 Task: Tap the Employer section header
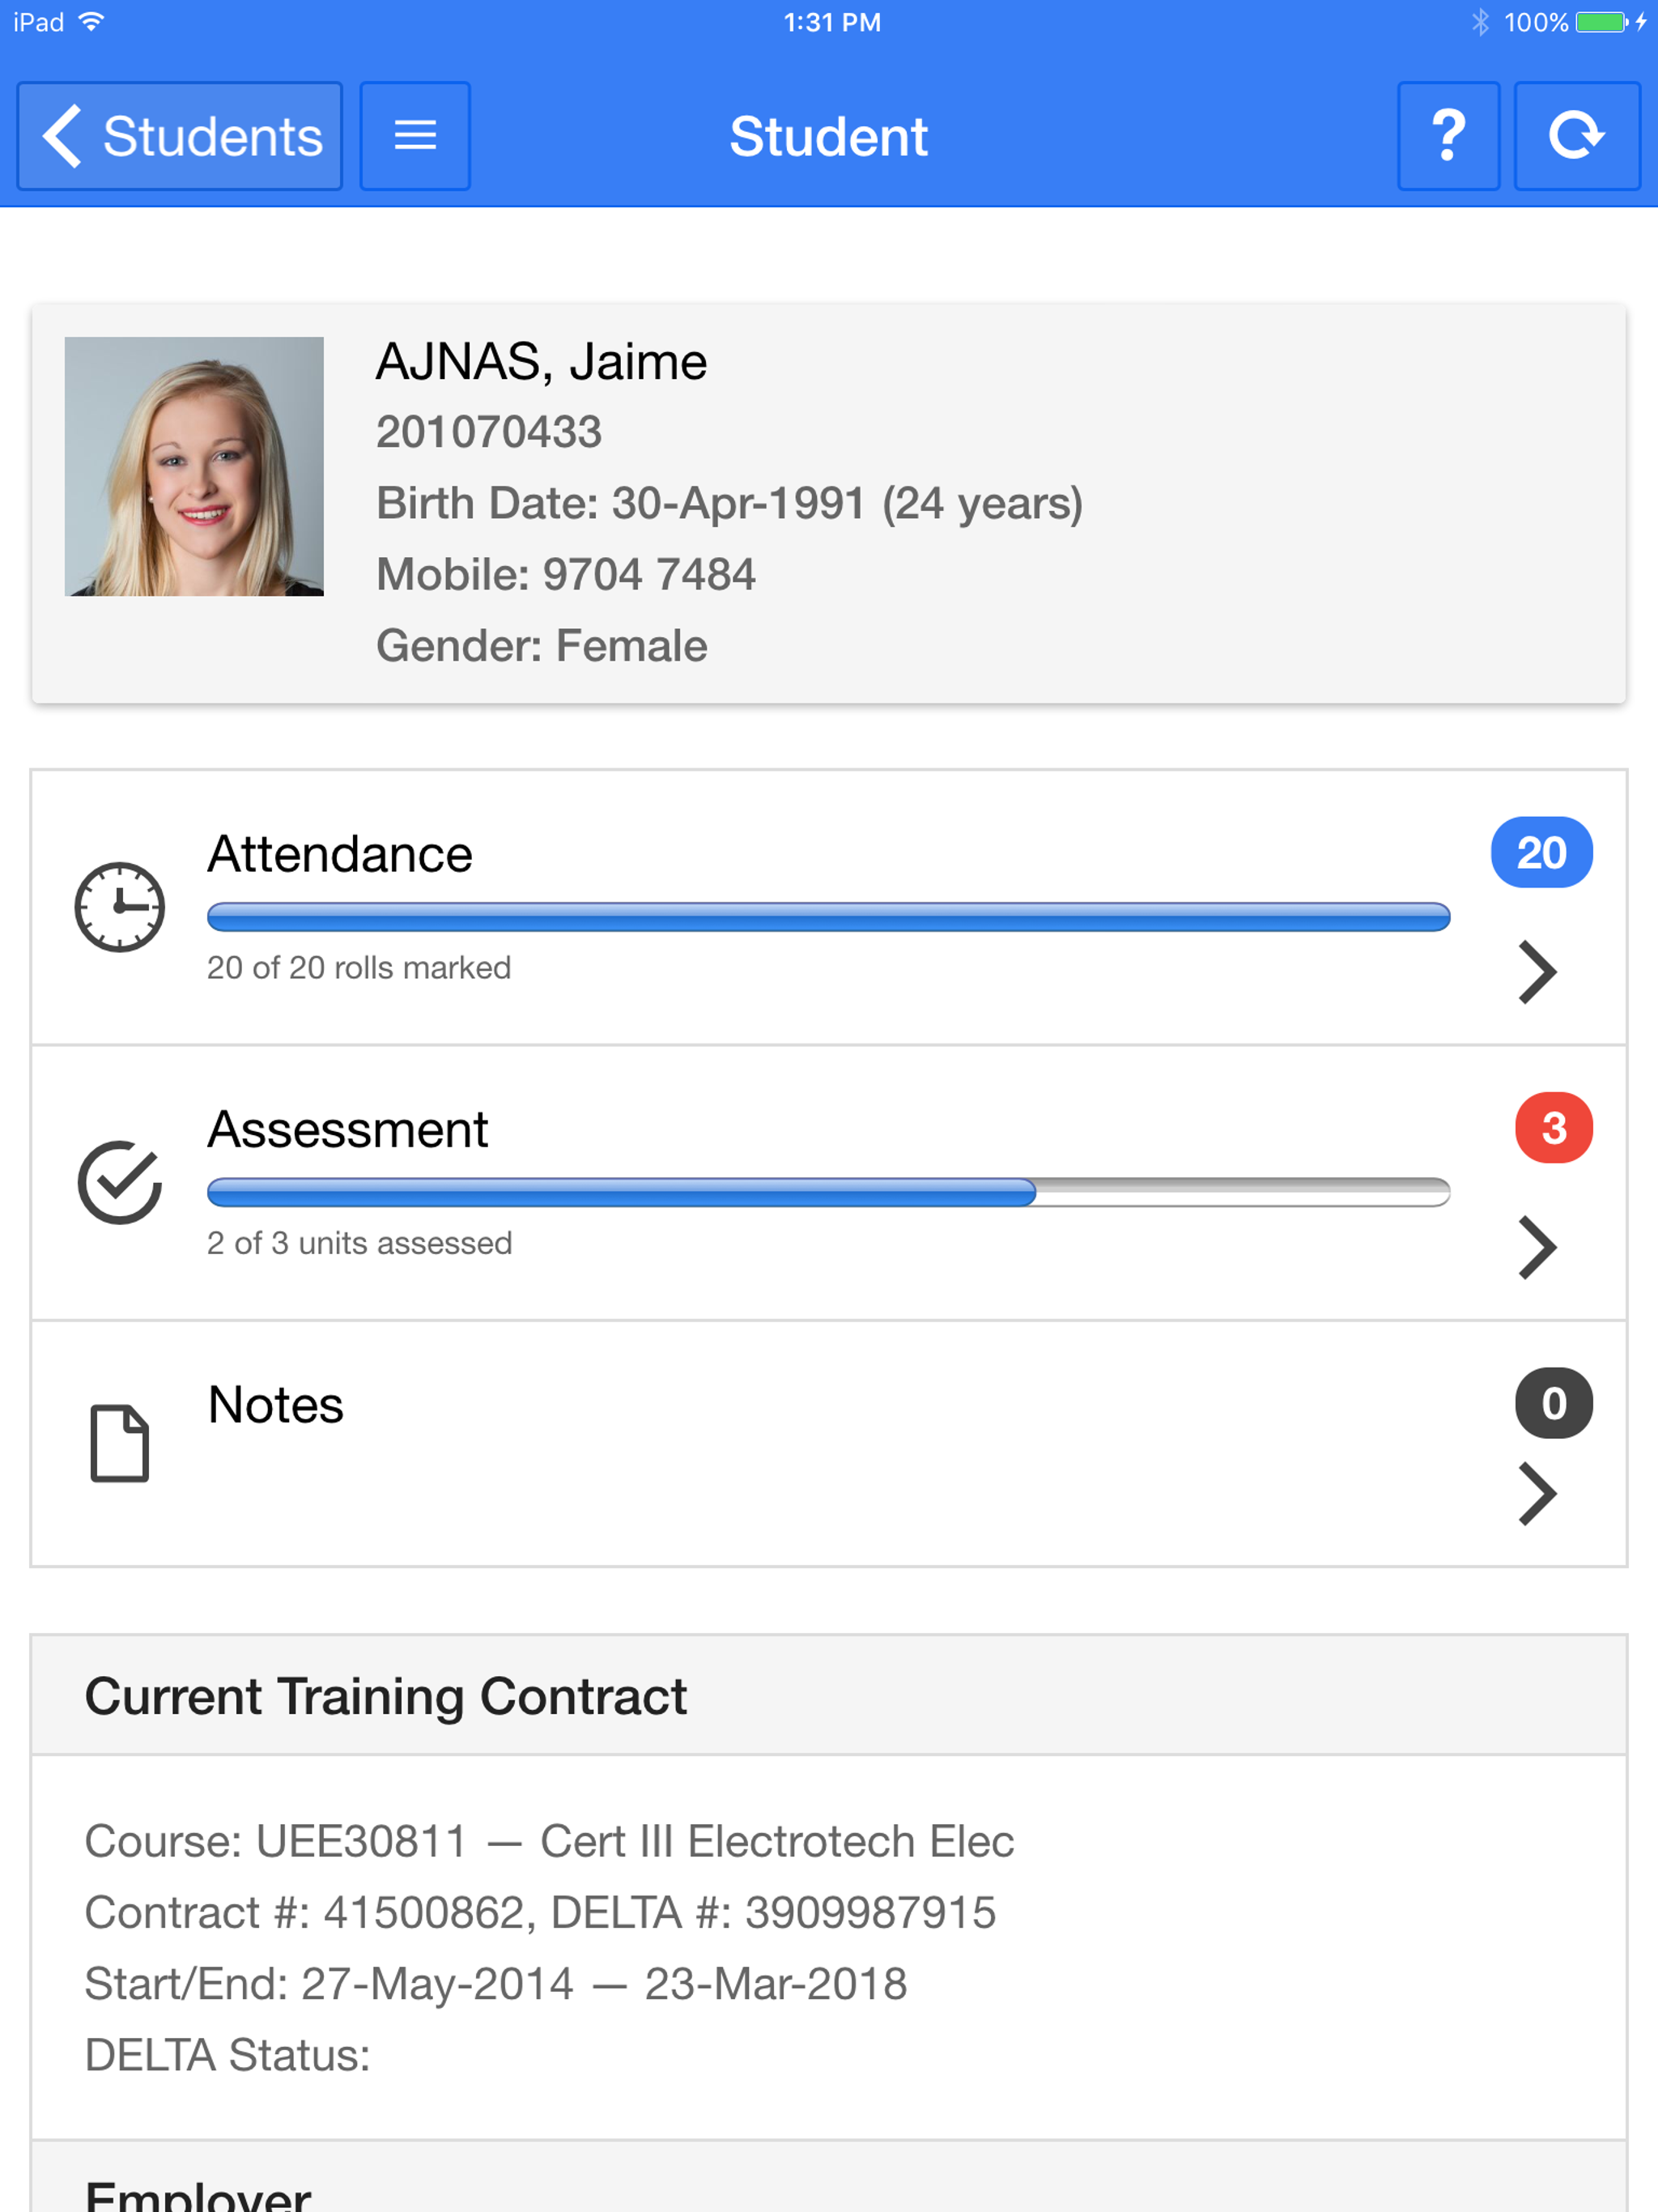pyautogui.click(x=828, y=2177)
